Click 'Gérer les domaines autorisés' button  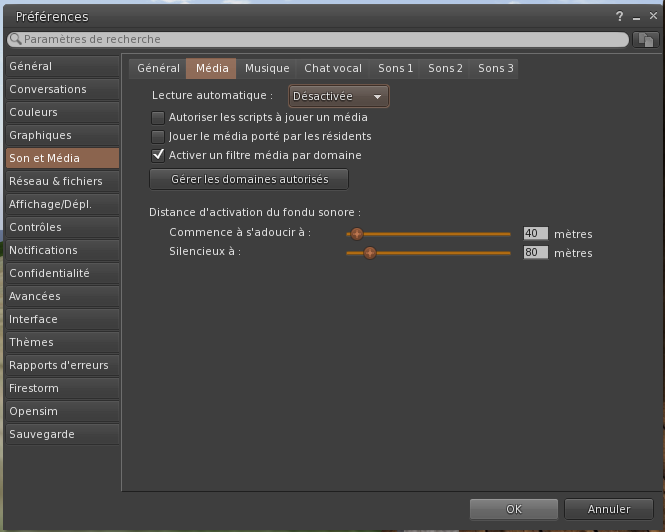point(249,179)
